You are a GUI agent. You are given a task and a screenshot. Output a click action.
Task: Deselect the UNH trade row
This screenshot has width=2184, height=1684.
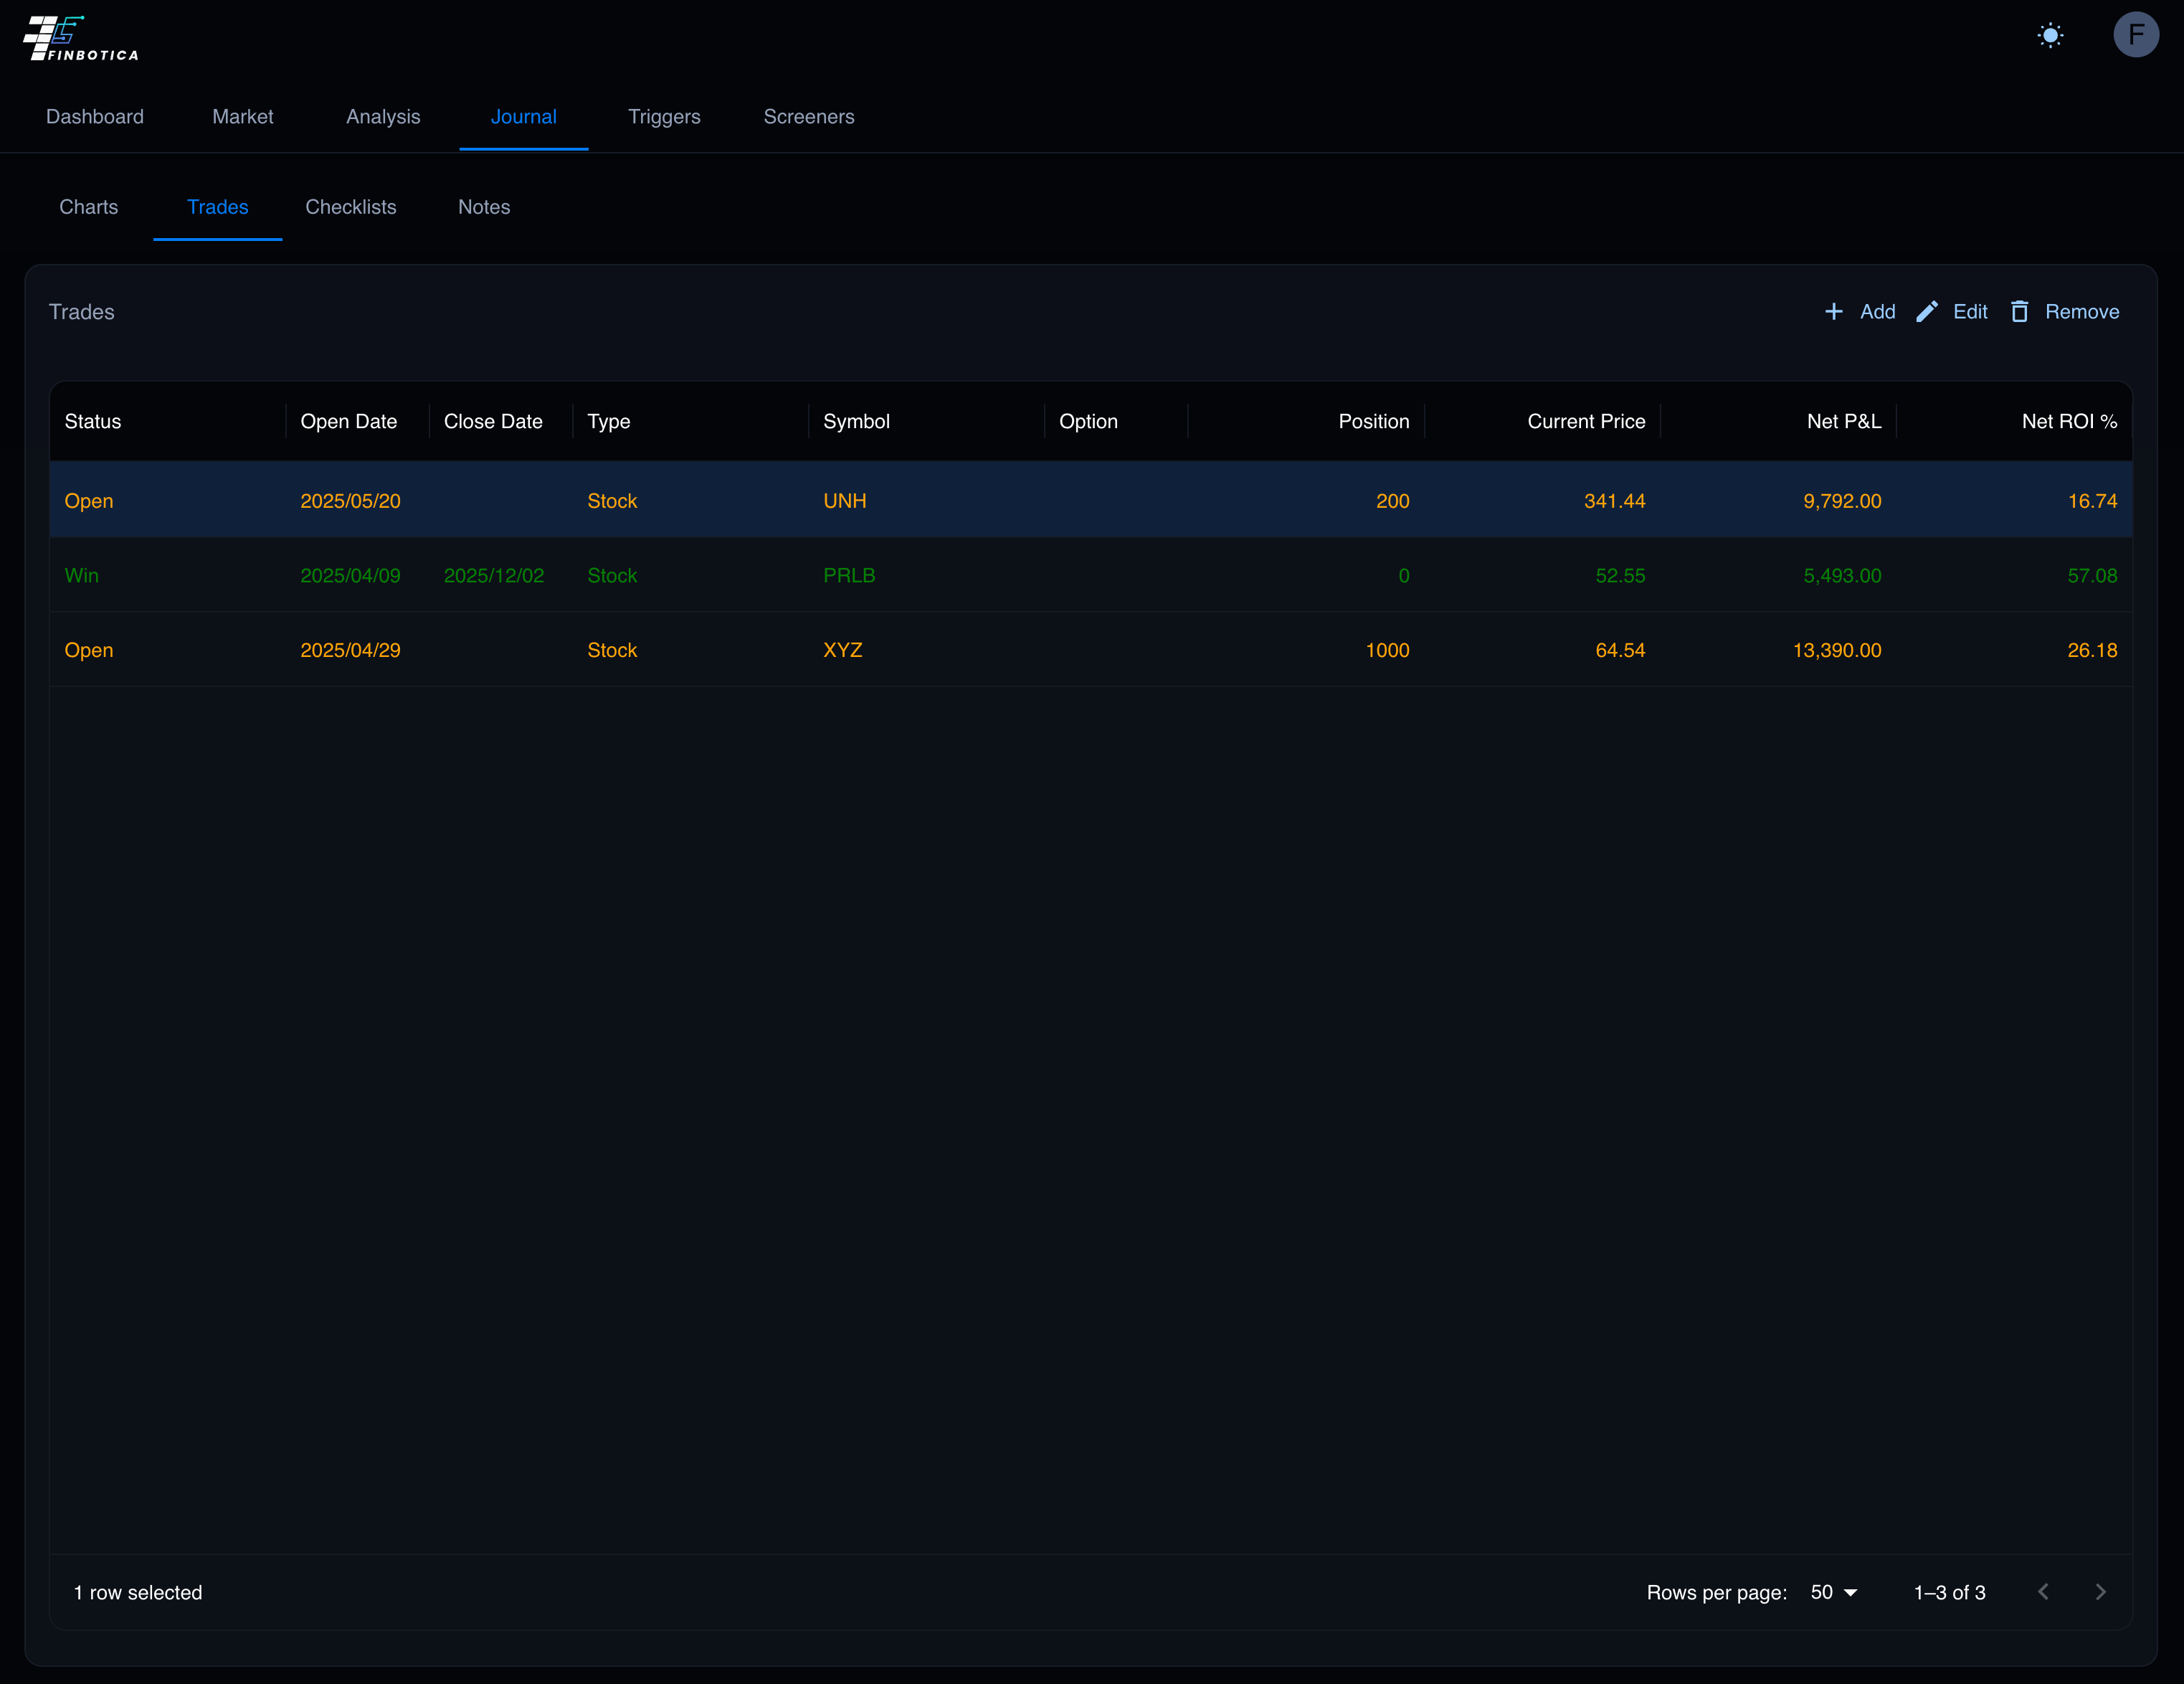(x=844, y=501)
